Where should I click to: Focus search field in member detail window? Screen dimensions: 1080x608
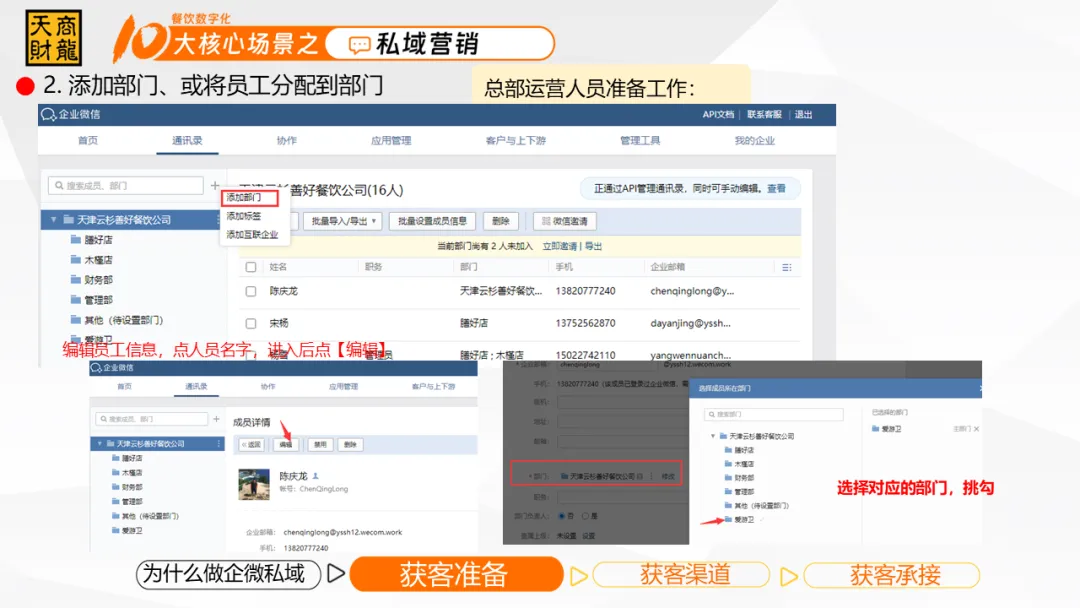(x=152, y=419)
